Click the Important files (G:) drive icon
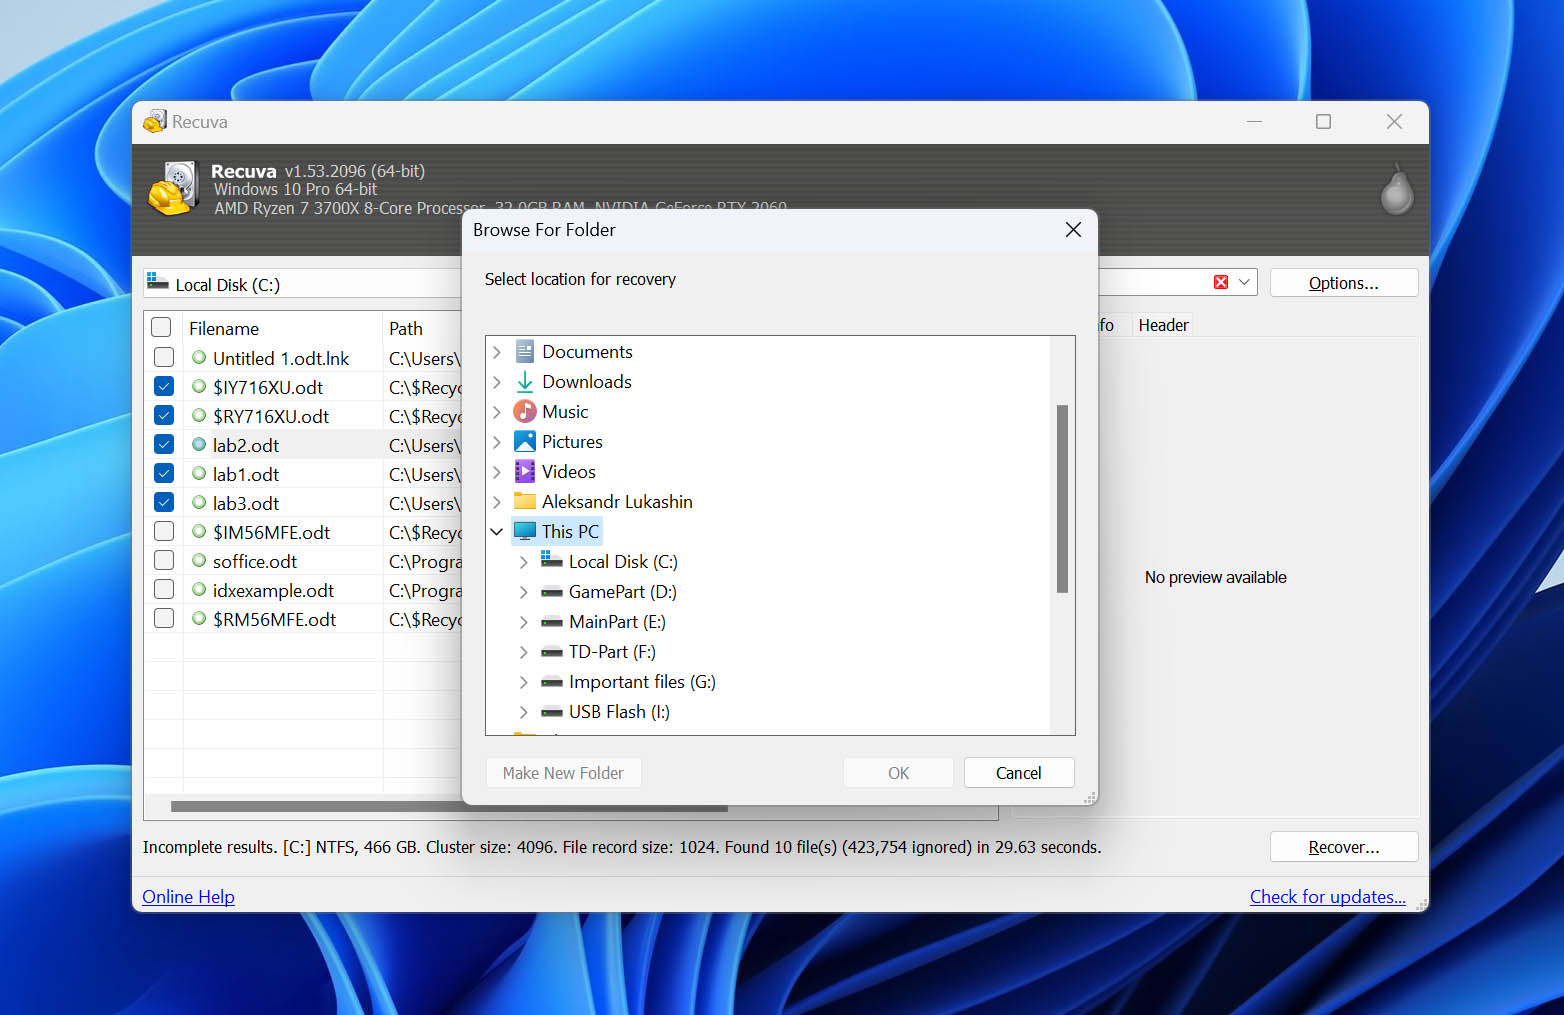Viewport: 1564px width, 1015px height. (x=552, y=682)
